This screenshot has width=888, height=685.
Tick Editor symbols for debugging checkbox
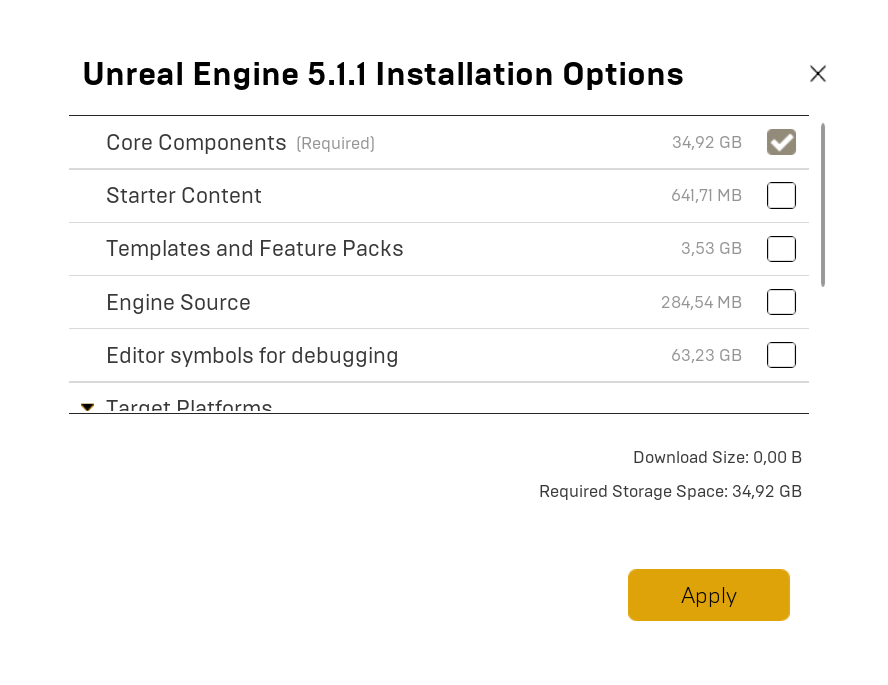point(781,355)
